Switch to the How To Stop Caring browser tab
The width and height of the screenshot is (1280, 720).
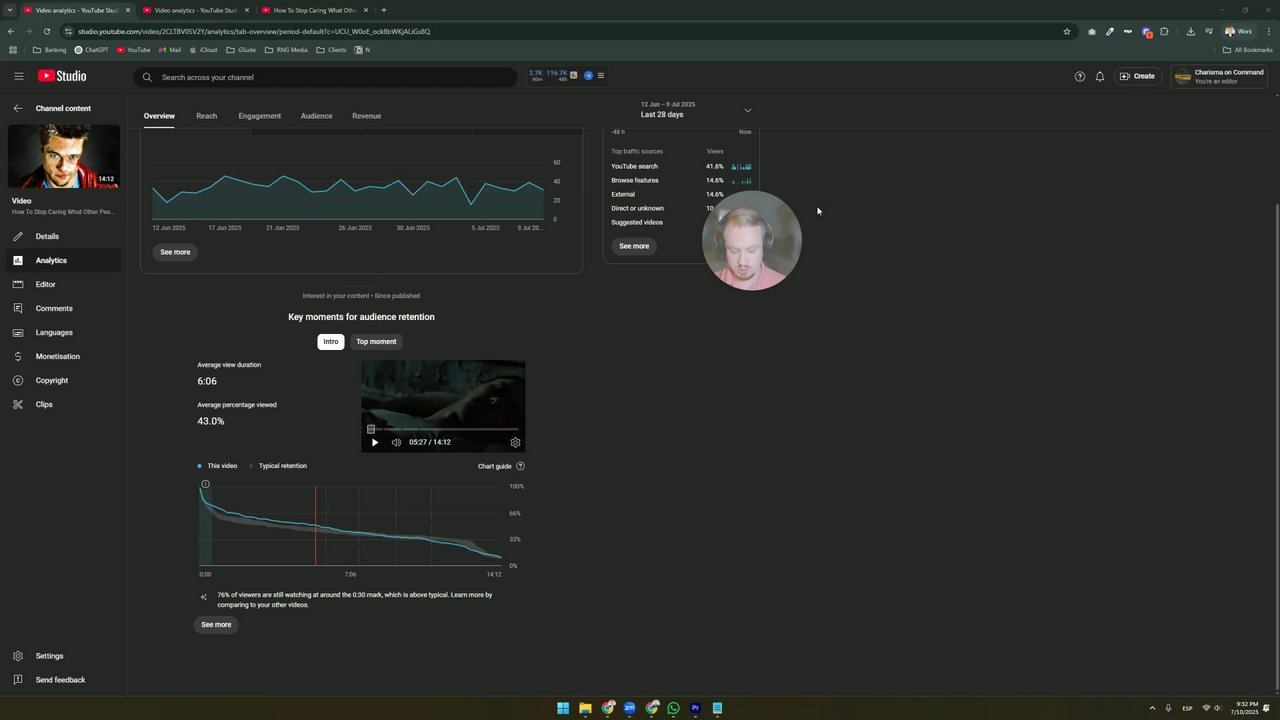(x=315, y=10)
